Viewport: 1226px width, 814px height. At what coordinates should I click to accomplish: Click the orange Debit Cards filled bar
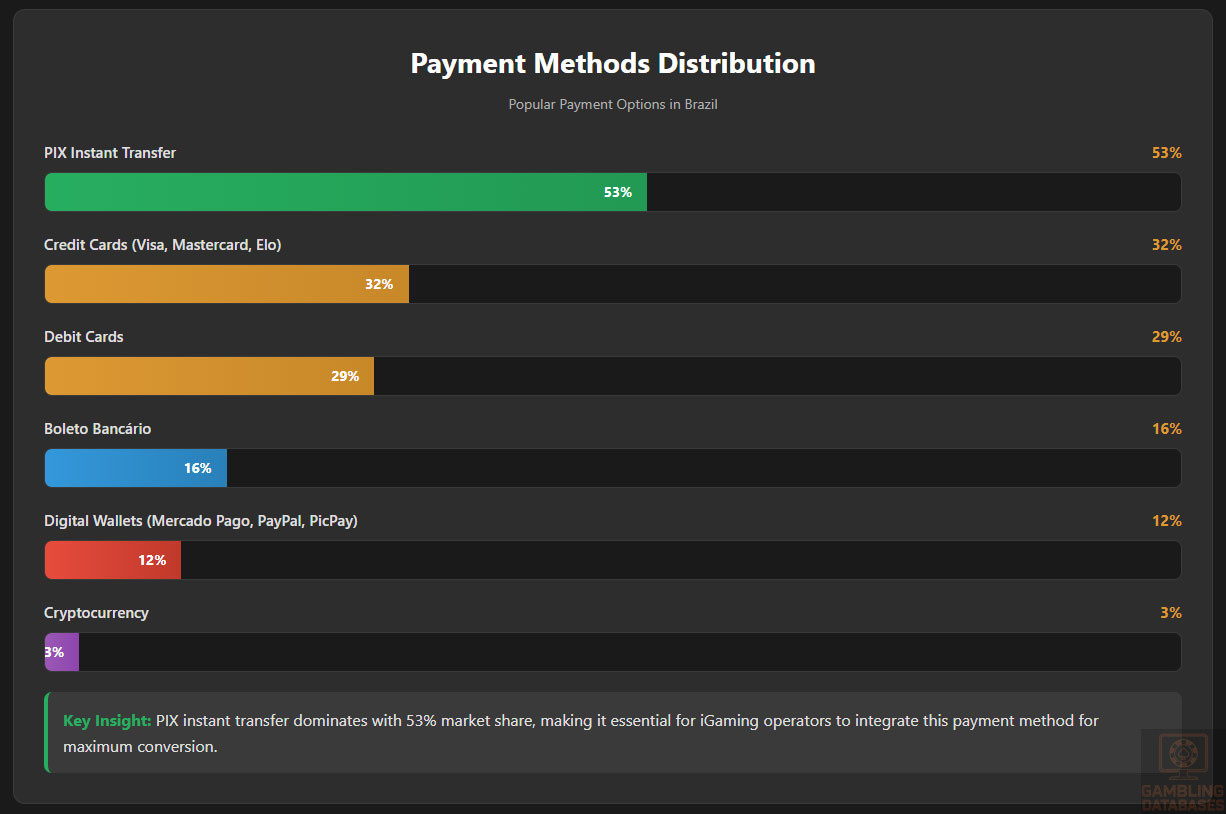click(x=209, y=376)
